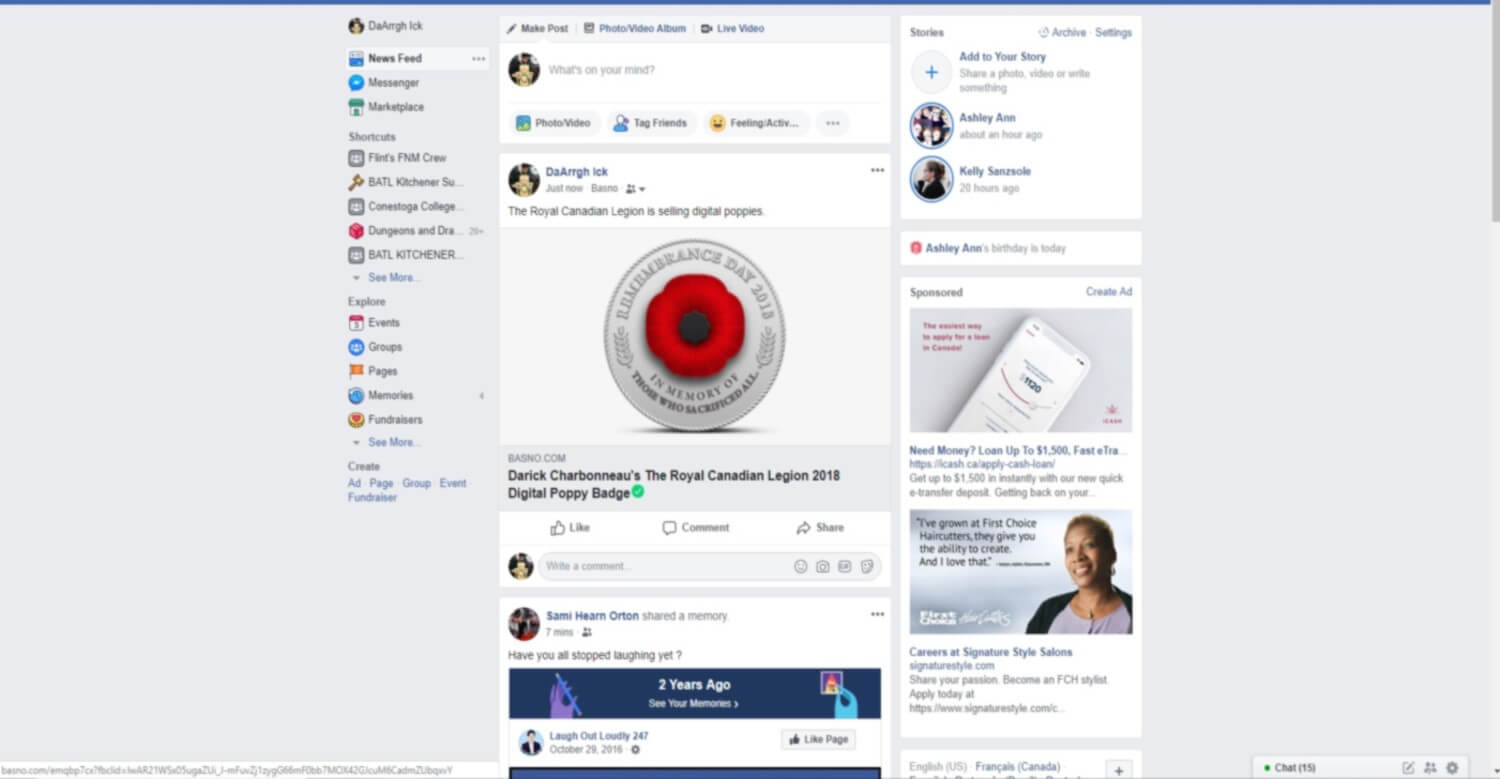Change audience selector on DaArrgh Ick's post
The height and width of the screenshot is (779, 1500).
636,189
